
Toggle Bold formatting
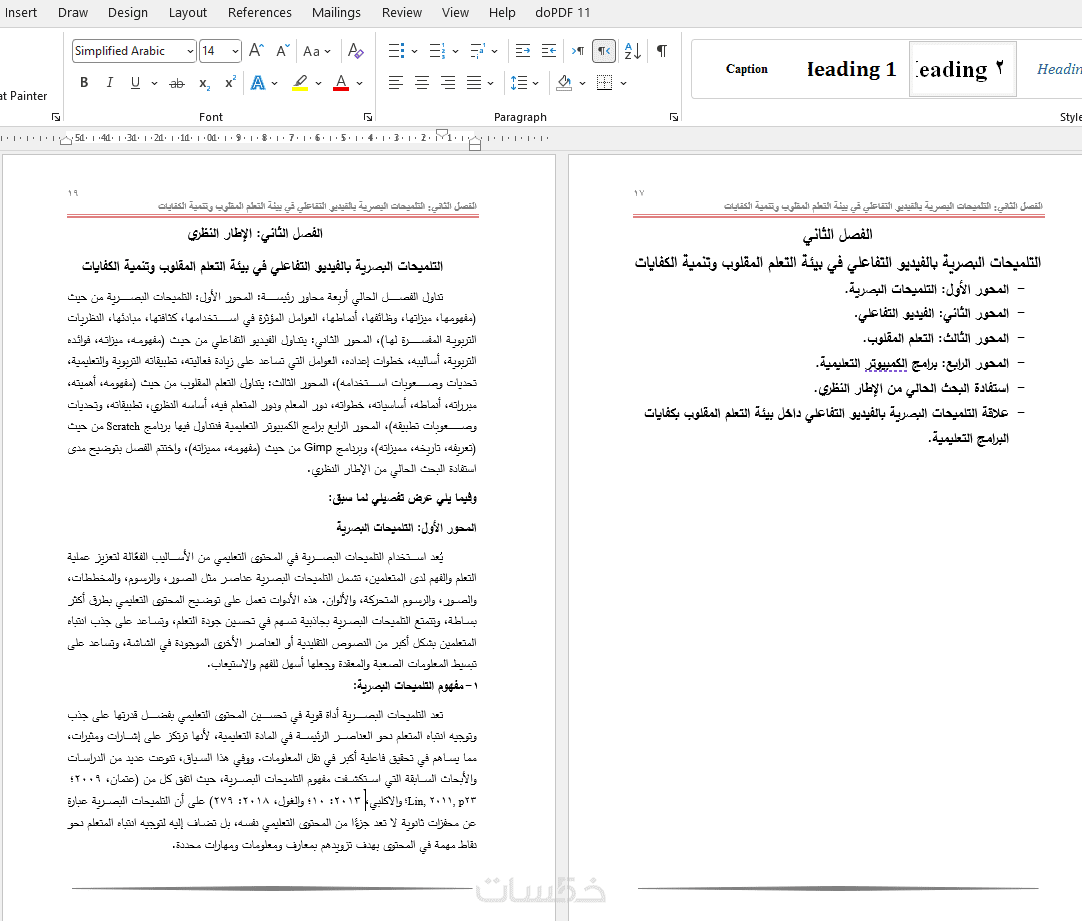coord(84,83)
